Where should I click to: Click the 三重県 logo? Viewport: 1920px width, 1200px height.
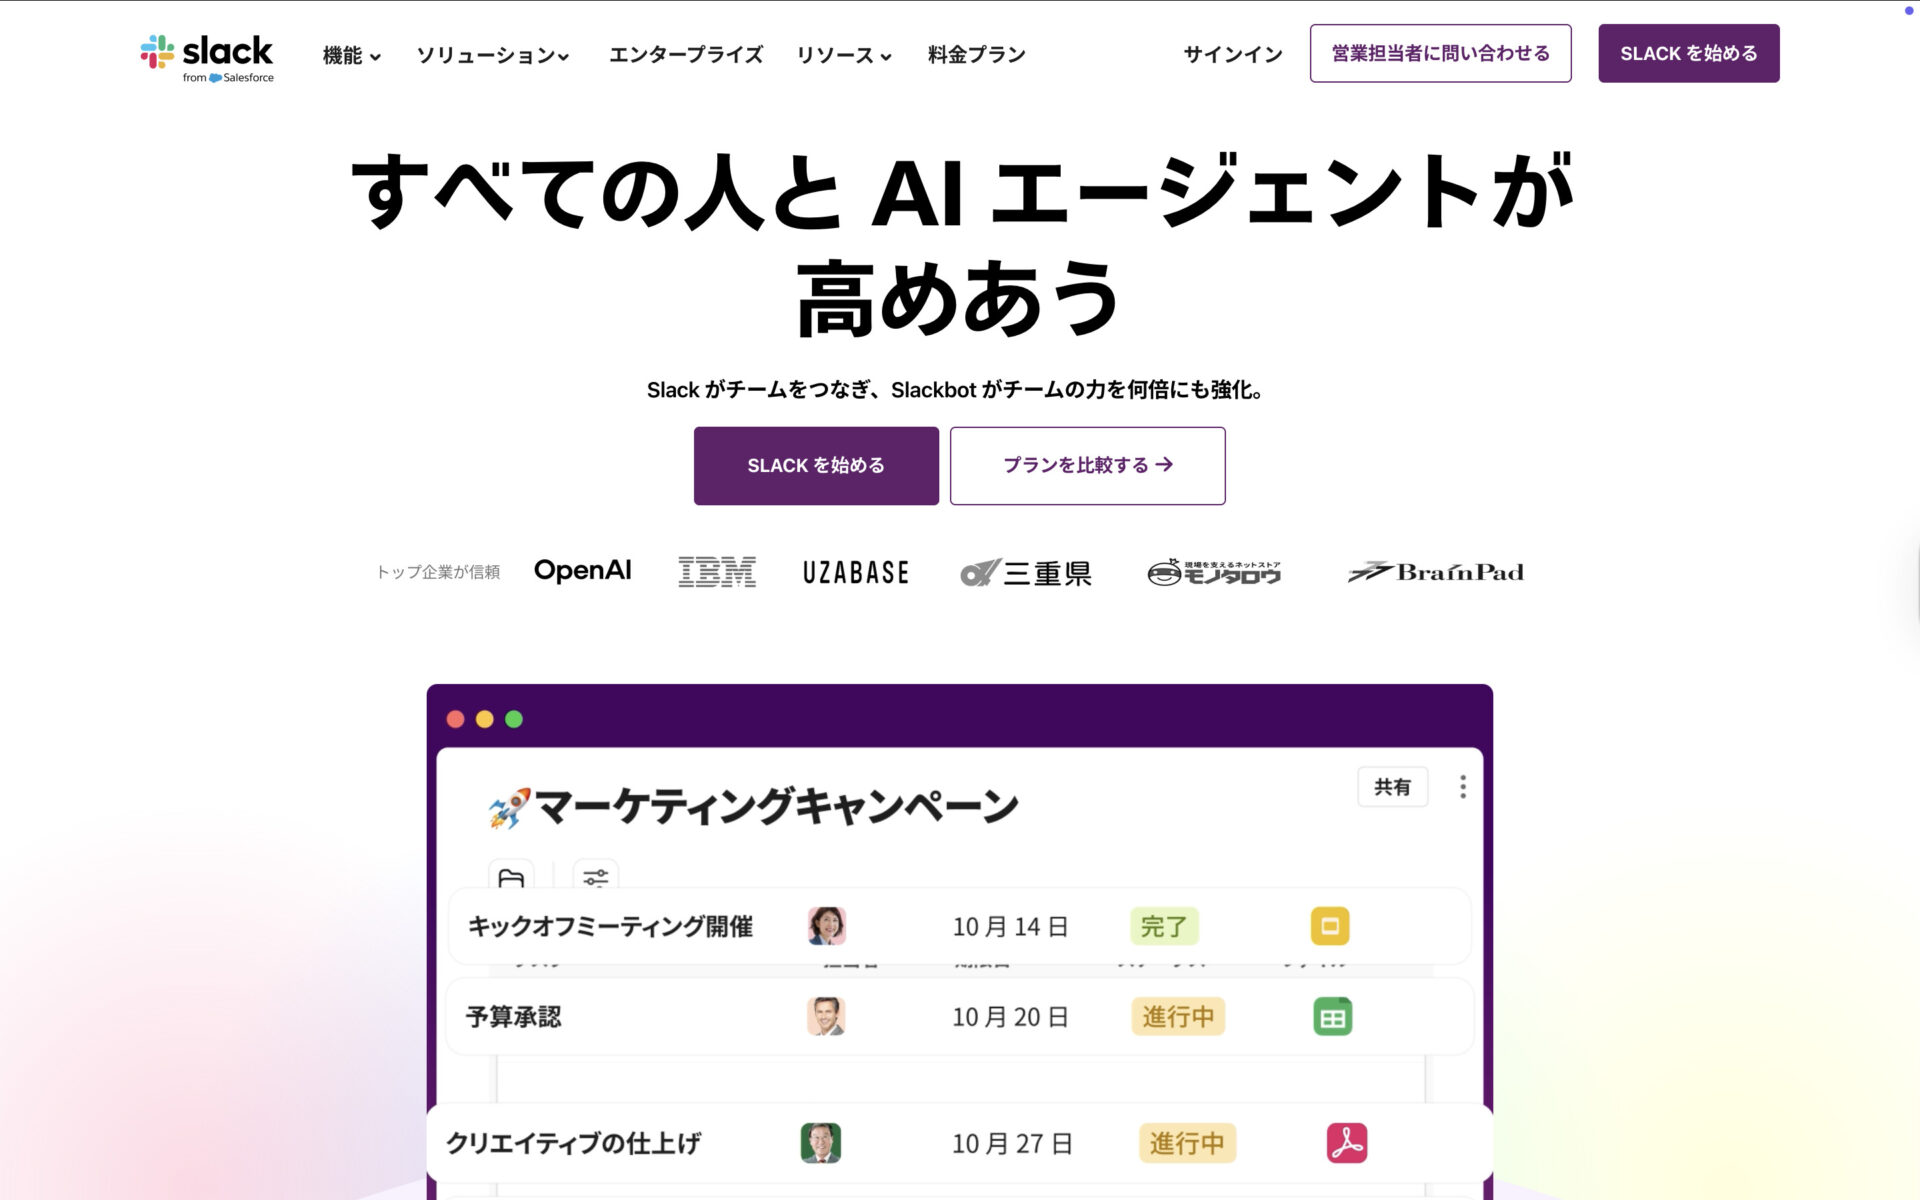point(1026,573)
